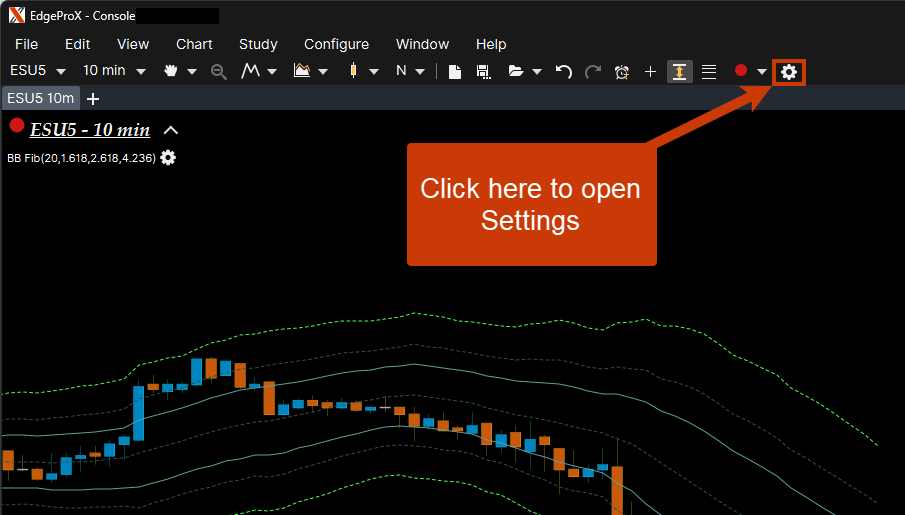Create a new chart document
The width and height of the screenshot is (905, 515).
pyautogui.click(x=454, y=71)
